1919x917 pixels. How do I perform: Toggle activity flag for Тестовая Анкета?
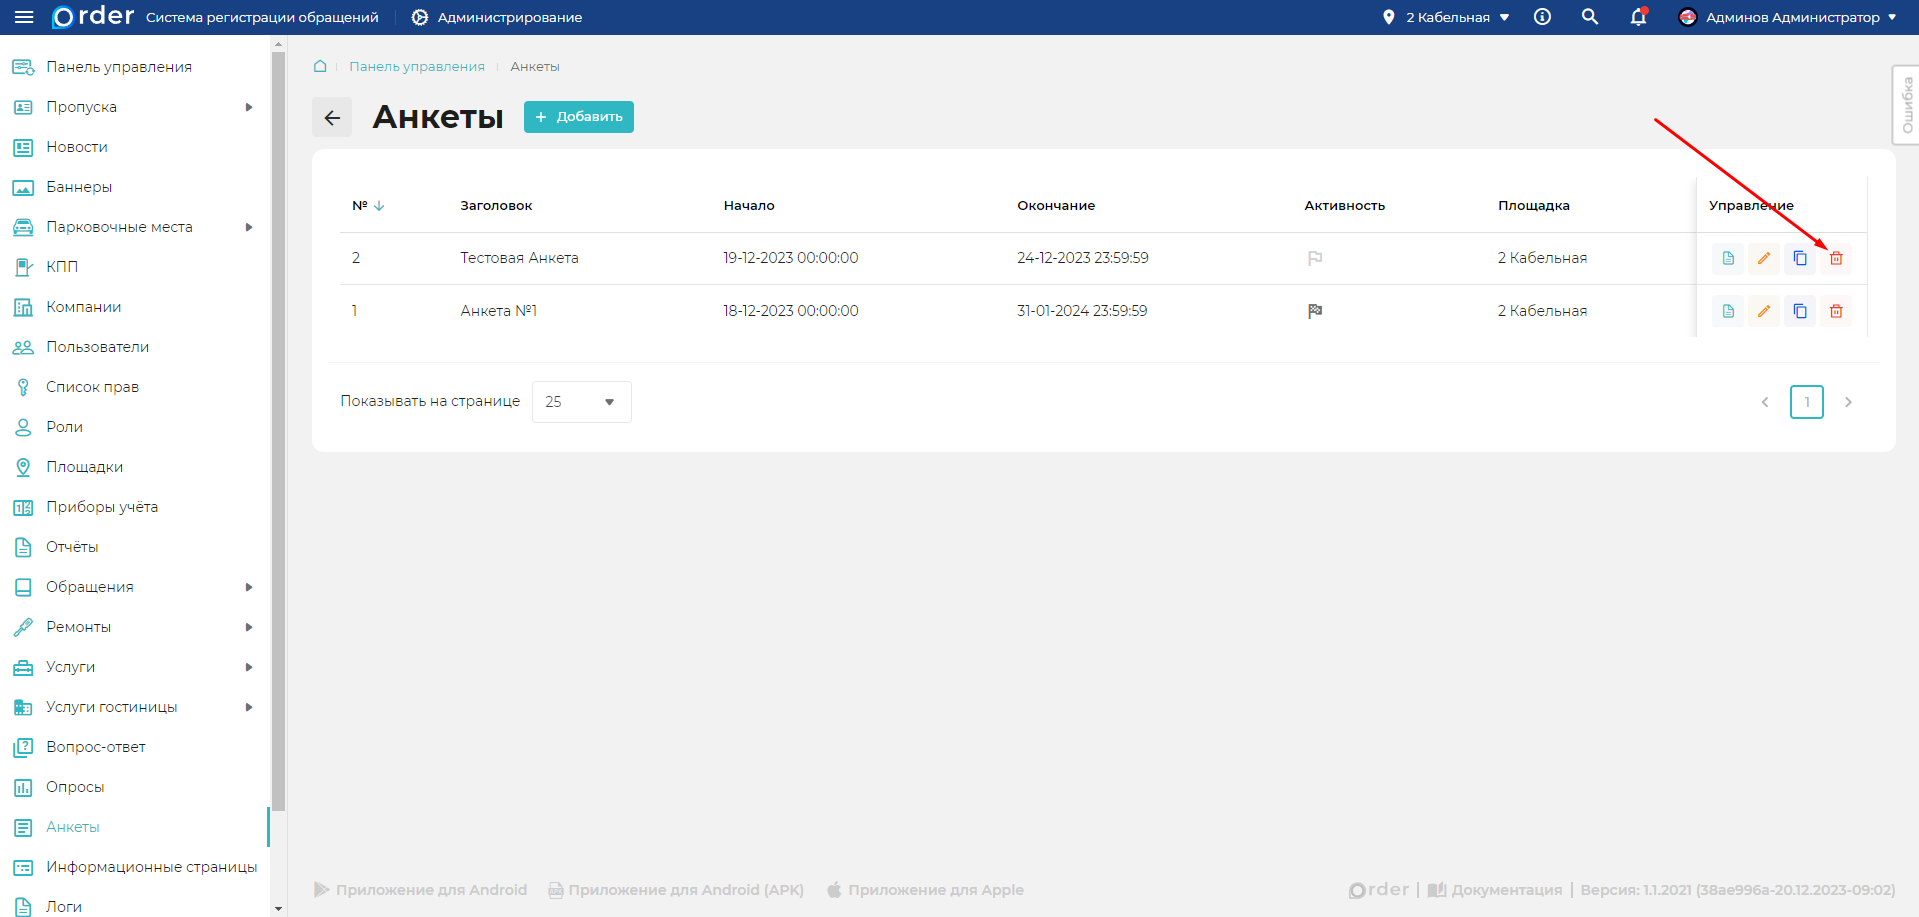click(1314, 258)
